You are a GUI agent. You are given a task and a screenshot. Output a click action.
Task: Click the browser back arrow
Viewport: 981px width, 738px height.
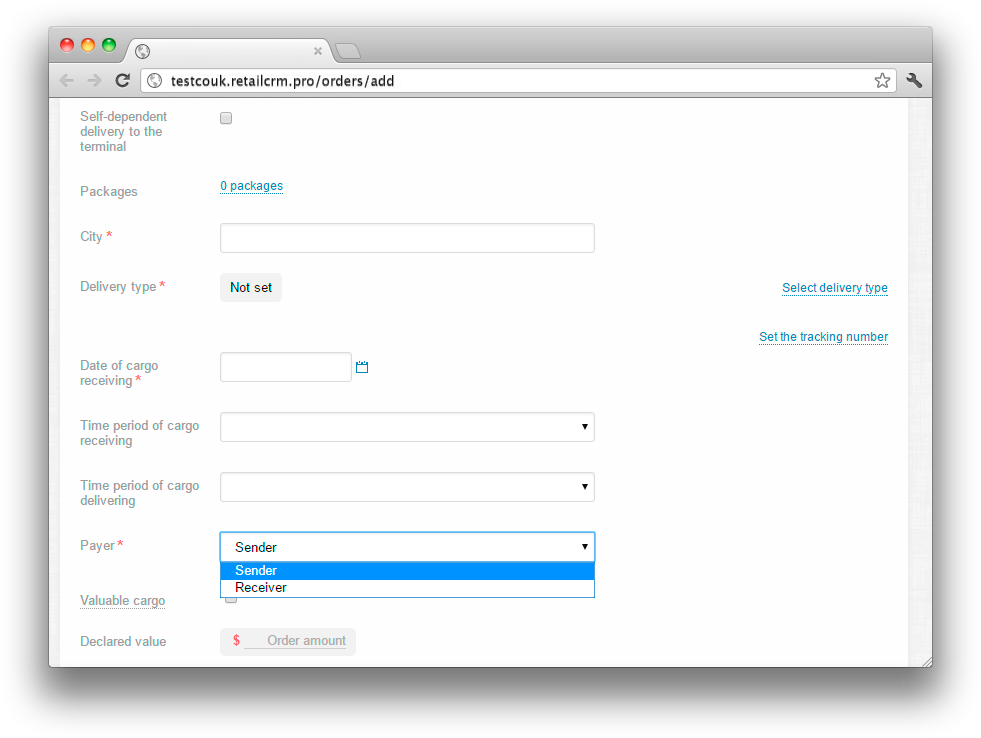tap(67, 81)
